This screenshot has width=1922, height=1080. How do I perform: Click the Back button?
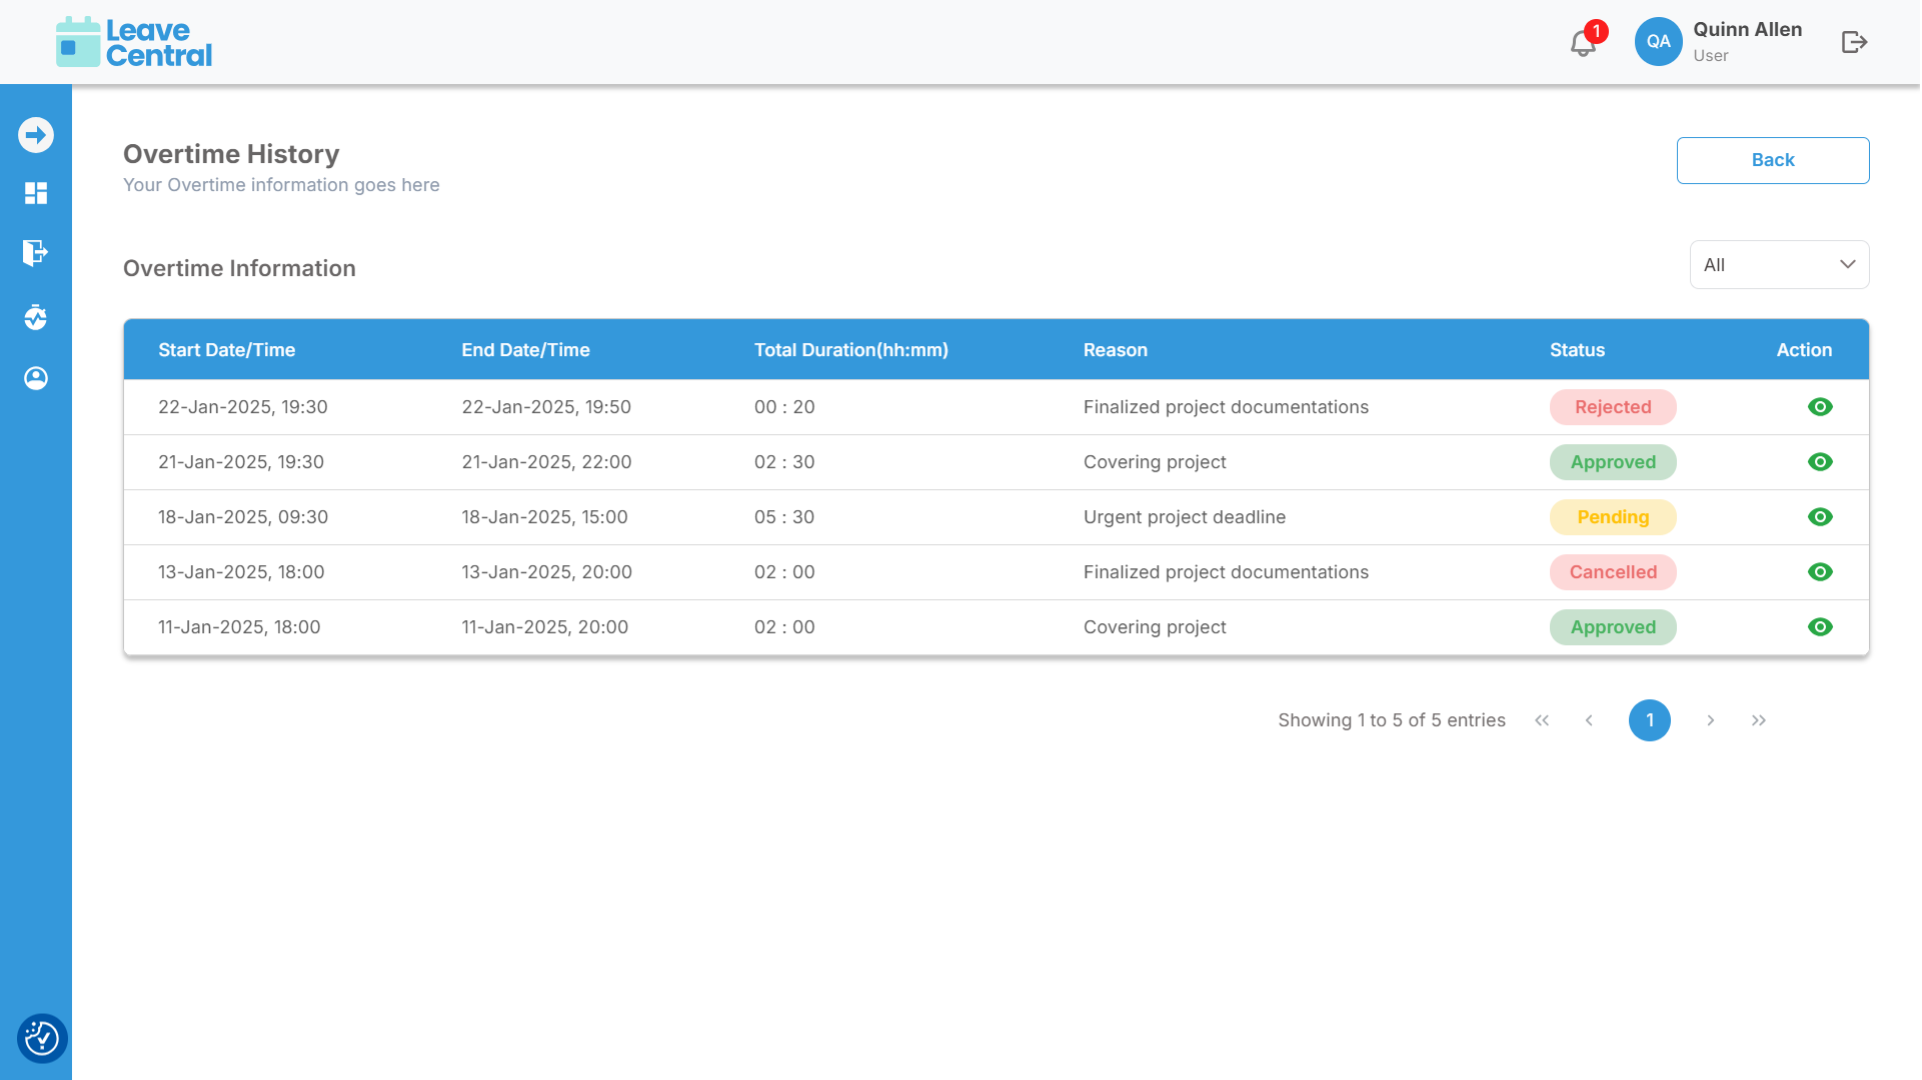(1772, 160)
